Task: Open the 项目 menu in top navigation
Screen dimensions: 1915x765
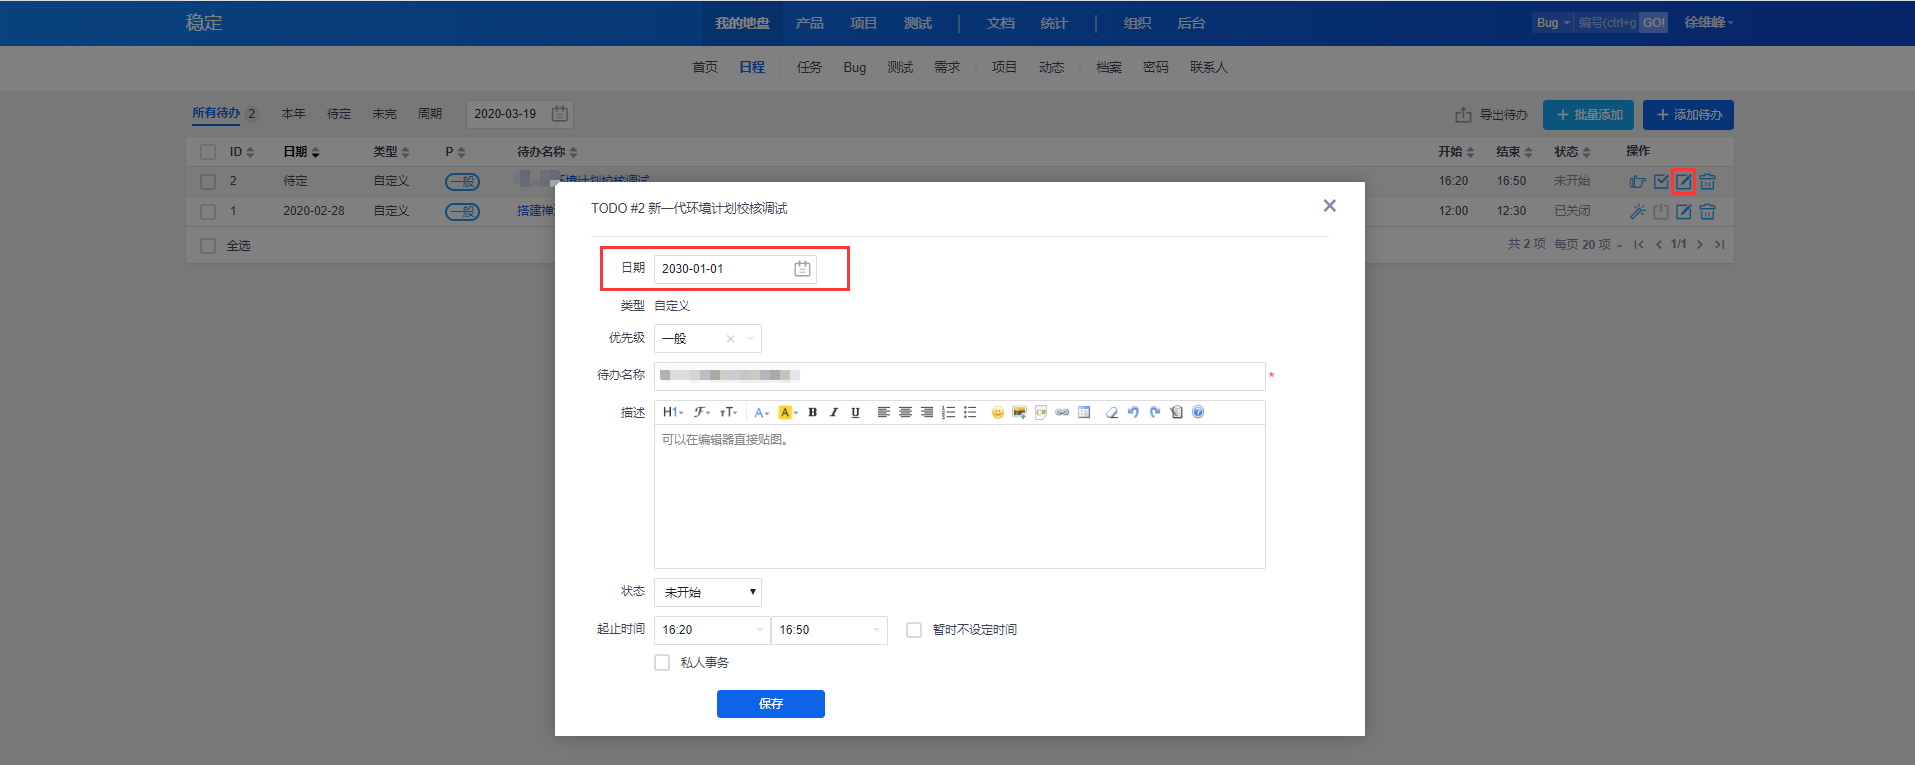Action: (863, 23)
